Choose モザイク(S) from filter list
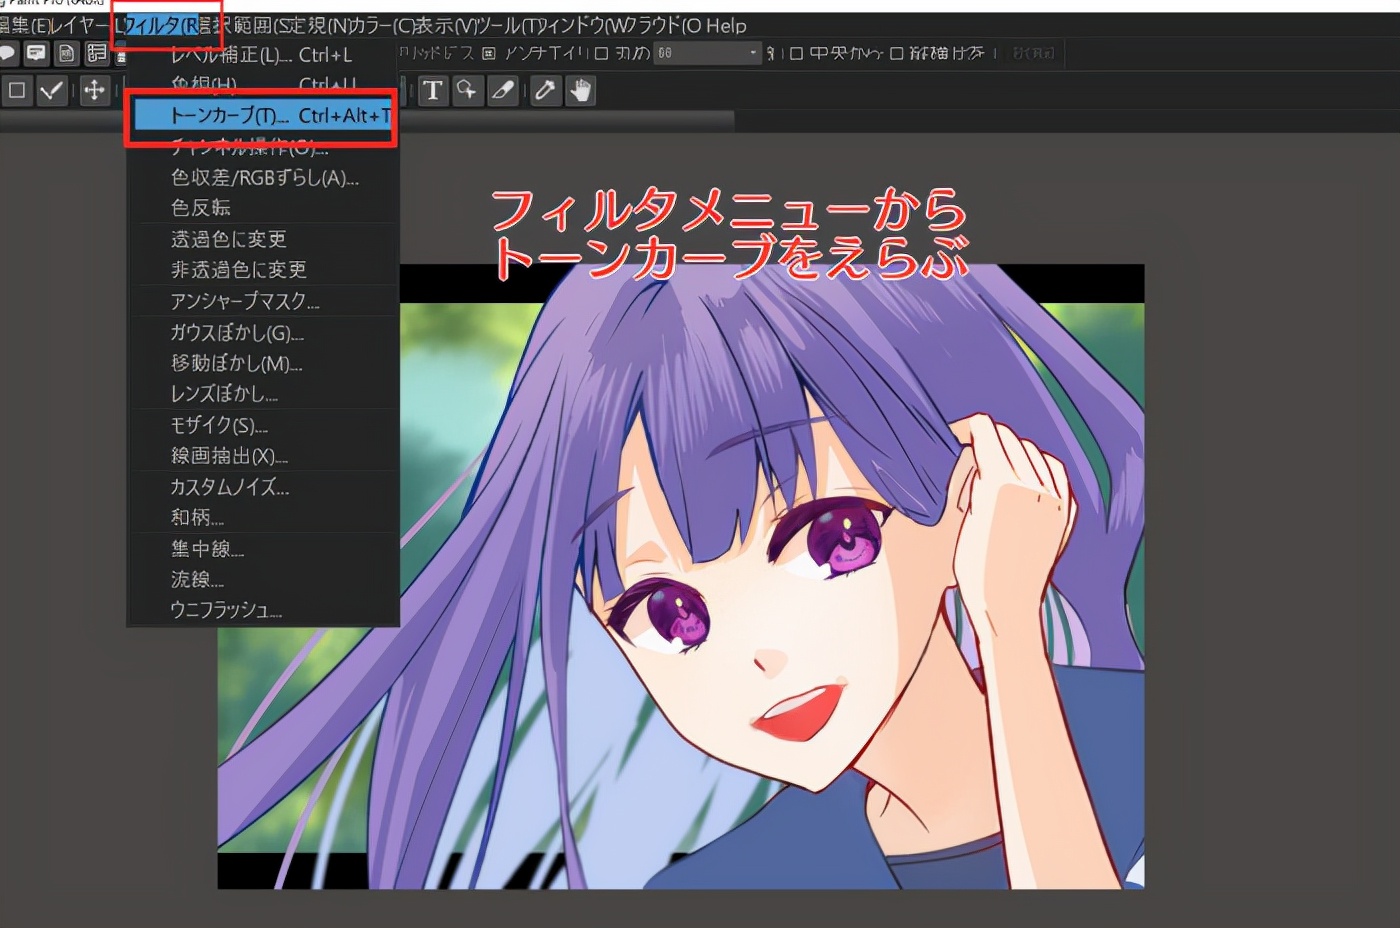Image resolution: width=1400 pixels, height=928 pixels. point(219,425)
